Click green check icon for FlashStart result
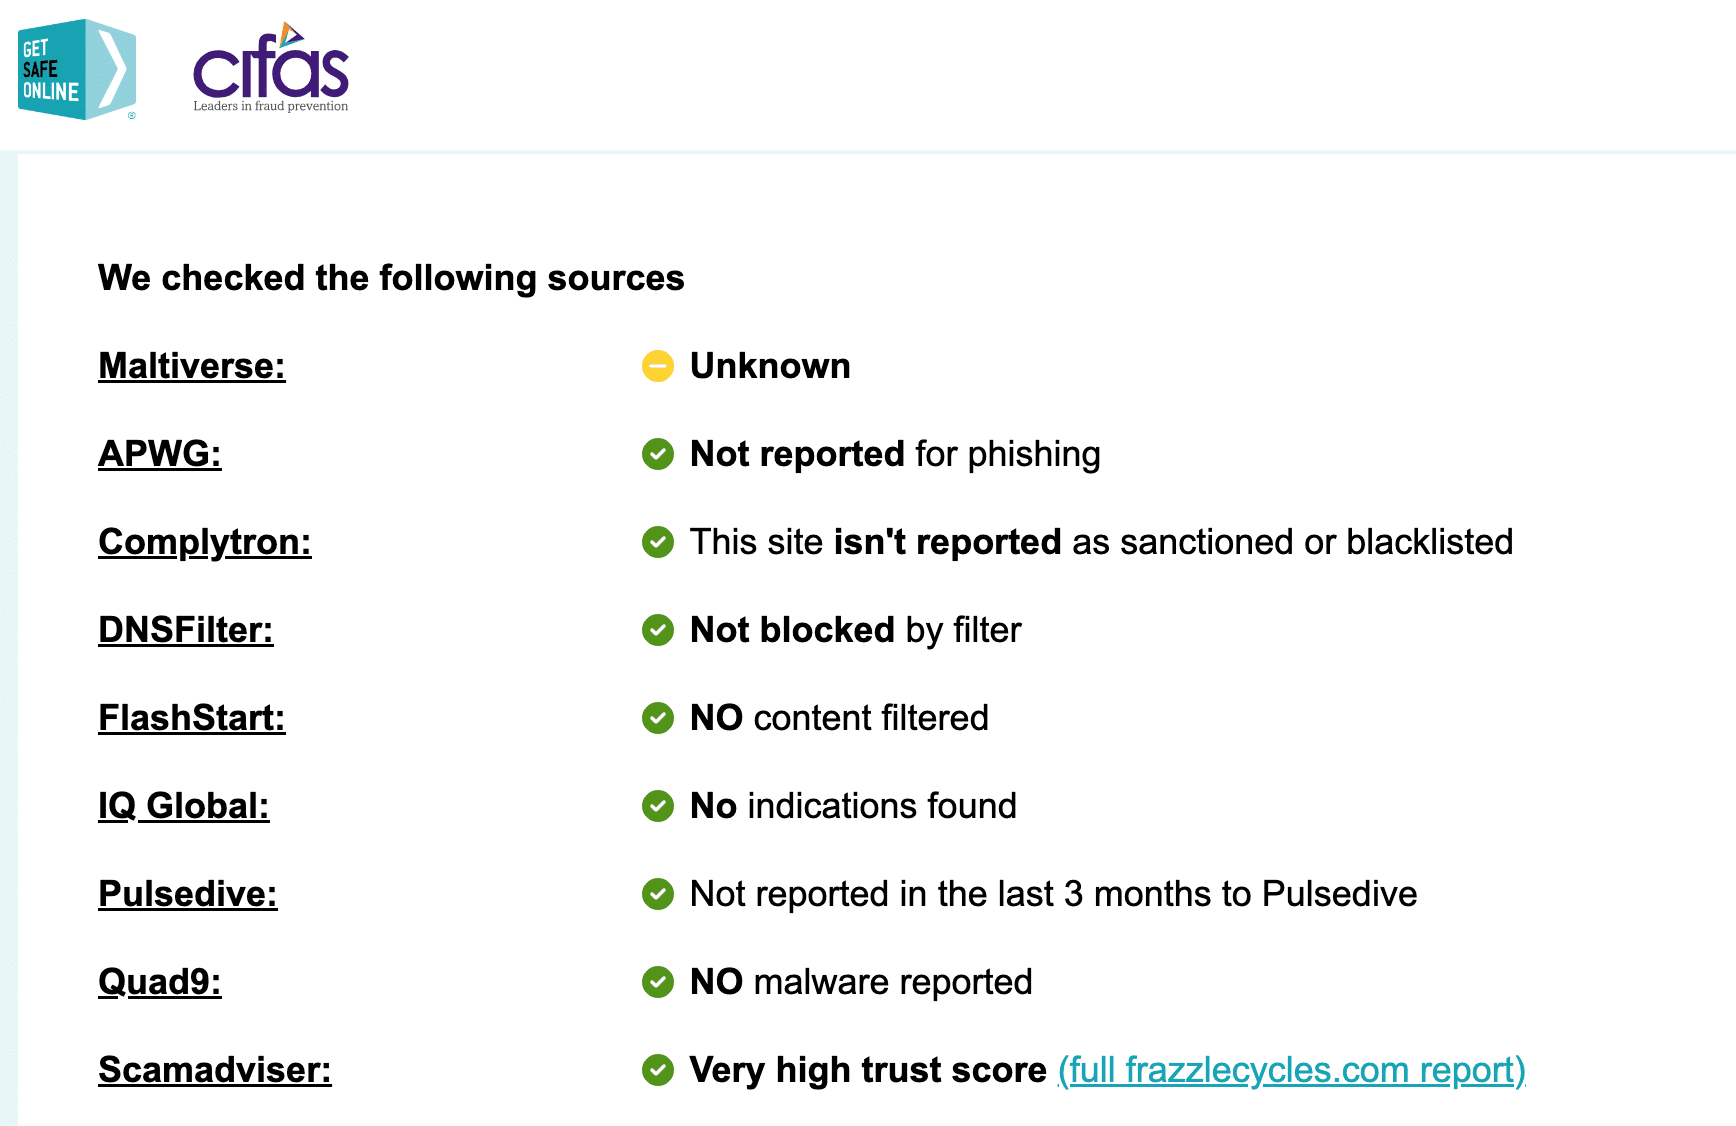The image size is (1736, 1126). tap(657, 718)
